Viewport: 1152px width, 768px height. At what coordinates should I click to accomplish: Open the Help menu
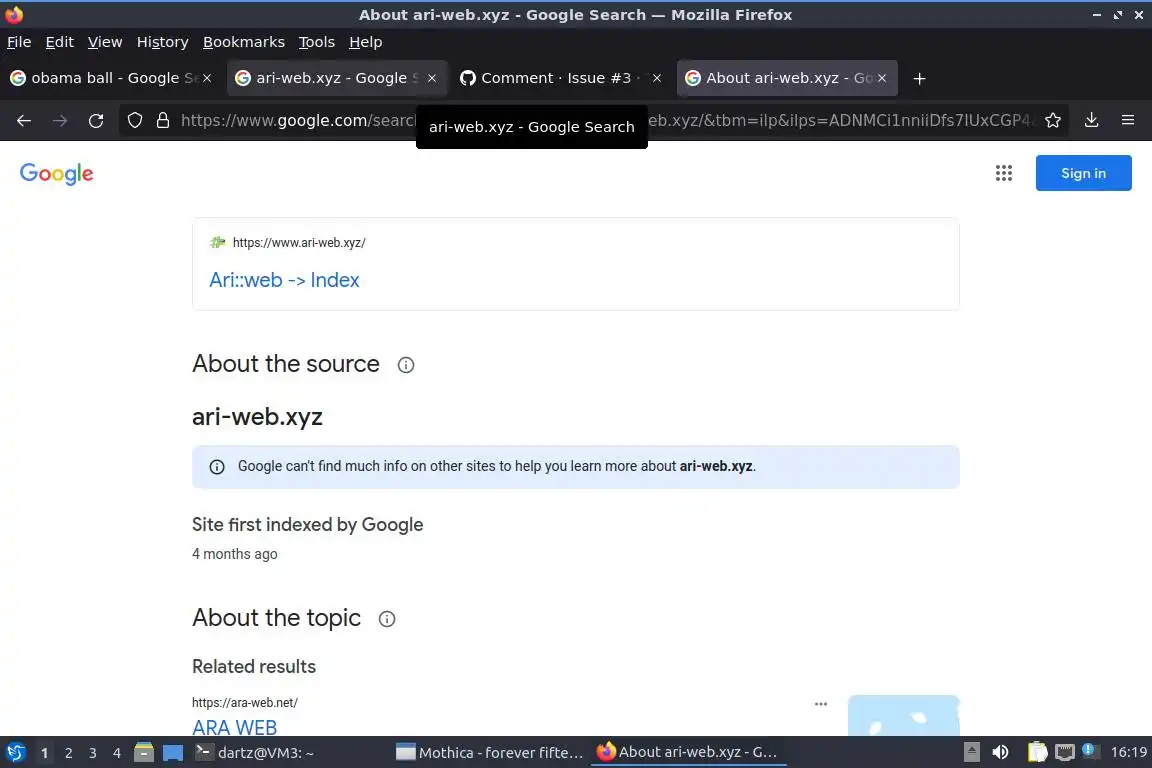365,42
